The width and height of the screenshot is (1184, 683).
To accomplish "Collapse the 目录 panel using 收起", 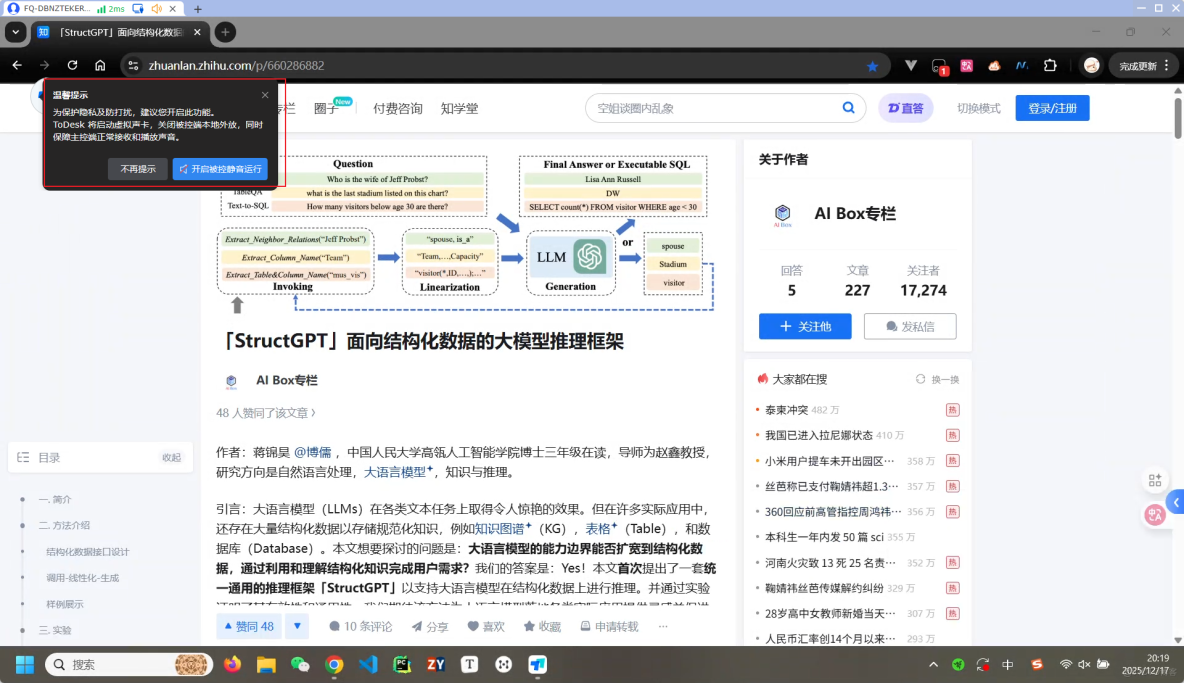I will pos(170,457).
